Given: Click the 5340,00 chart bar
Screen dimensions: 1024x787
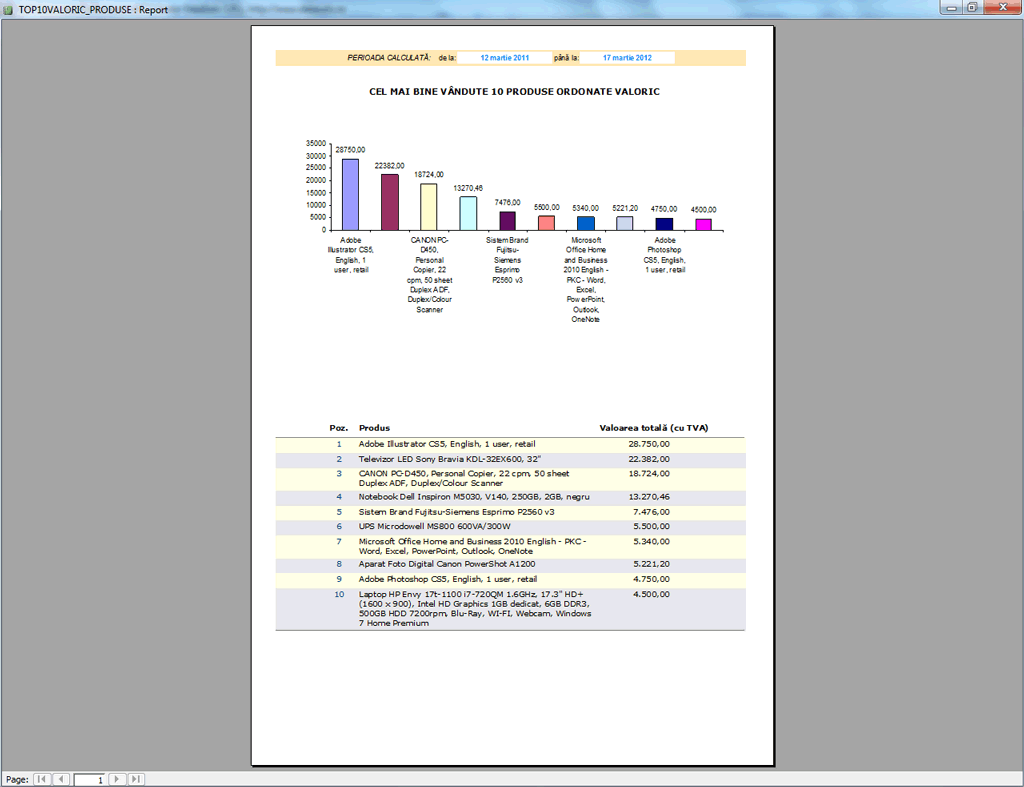Looking at the screenshot, I should [586, 223].
